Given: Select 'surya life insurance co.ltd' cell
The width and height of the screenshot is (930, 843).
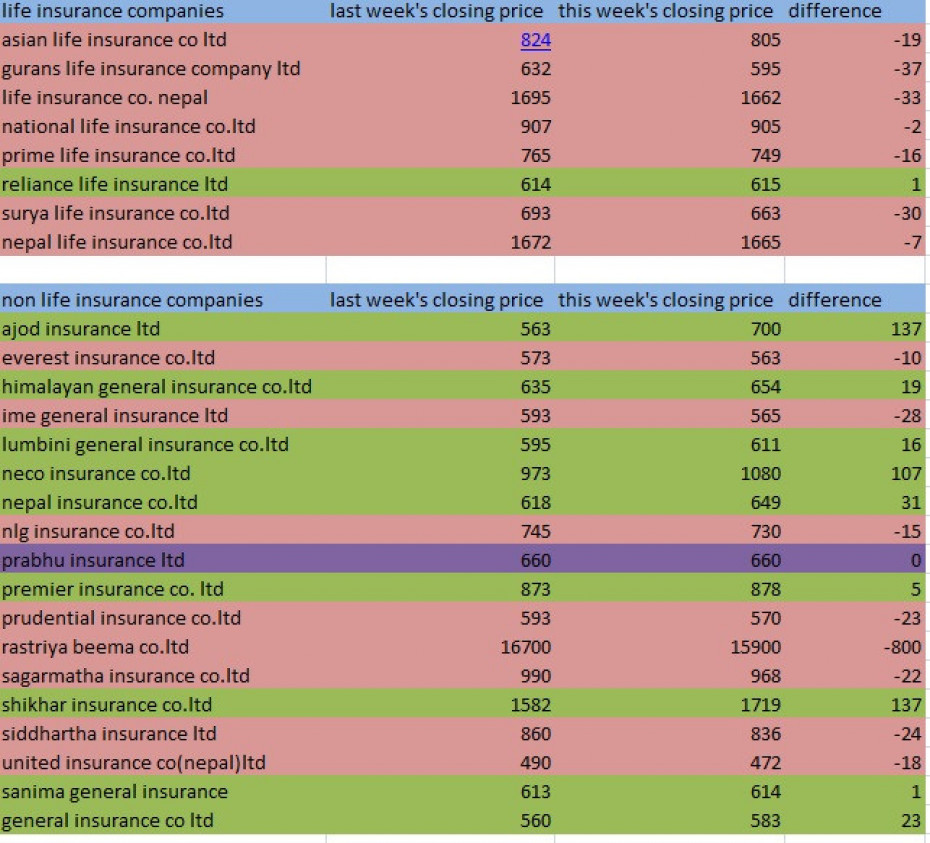Looking at the screenshot, I should pos(163,213).
